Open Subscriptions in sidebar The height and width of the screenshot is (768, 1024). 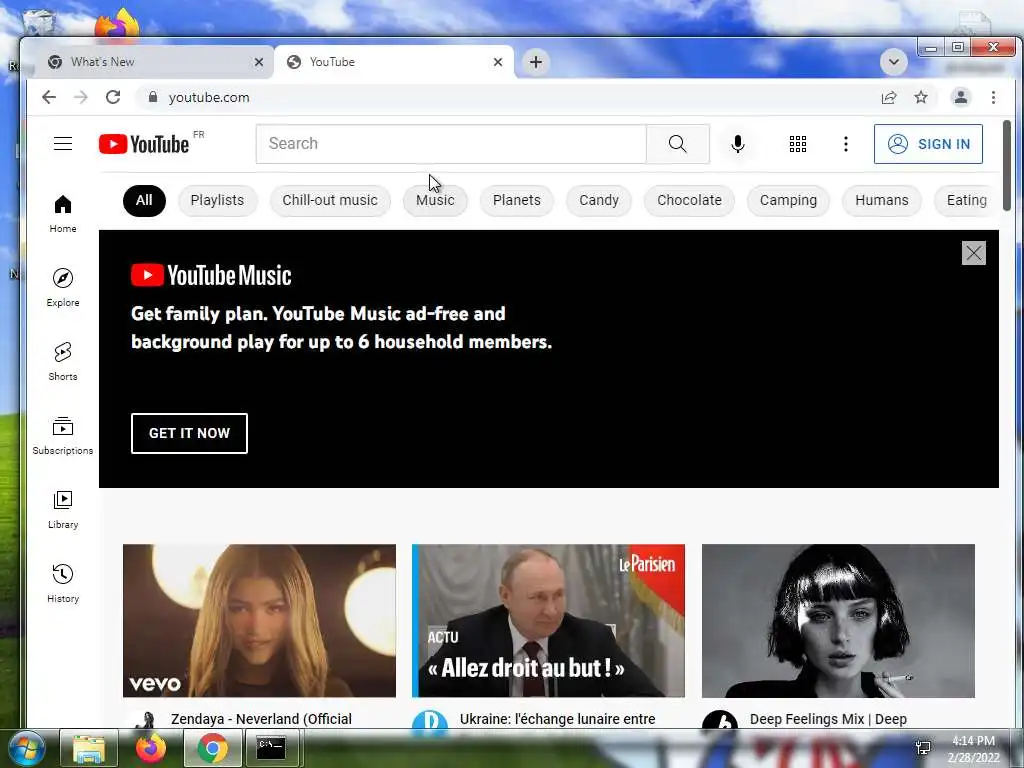pos(63,436)
